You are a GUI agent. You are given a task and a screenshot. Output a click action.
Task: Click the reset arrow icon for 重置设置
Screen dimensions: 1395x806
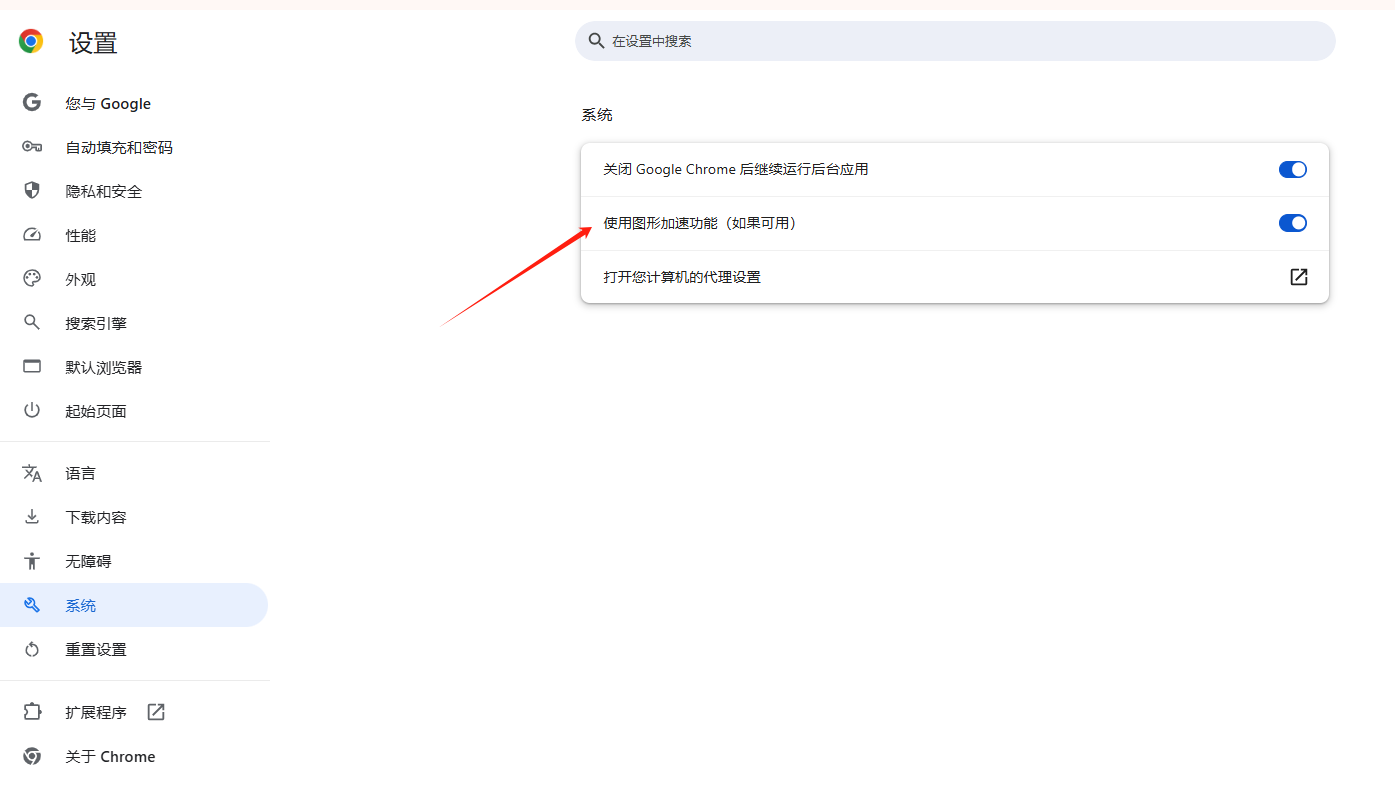tap(32, 649)
